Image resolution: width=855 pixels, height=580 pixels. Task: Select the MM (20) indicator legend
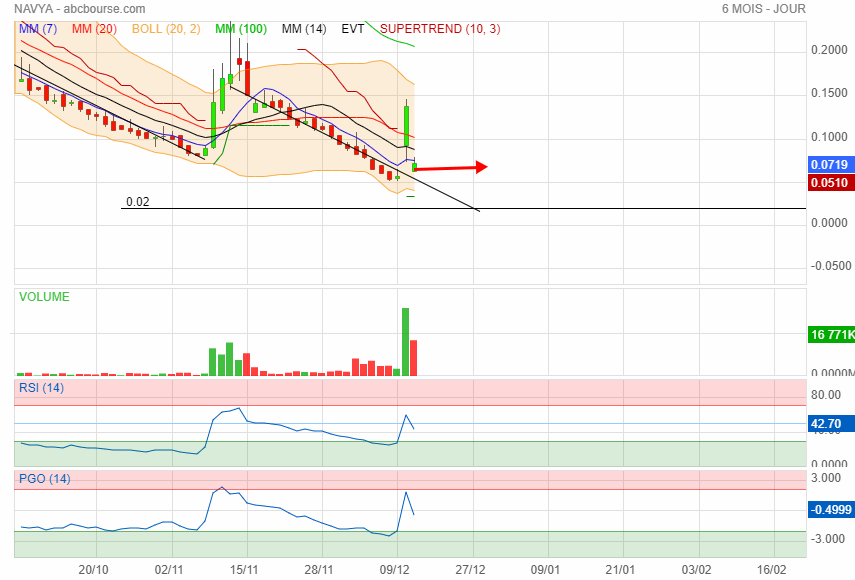(x=94, y=29)
